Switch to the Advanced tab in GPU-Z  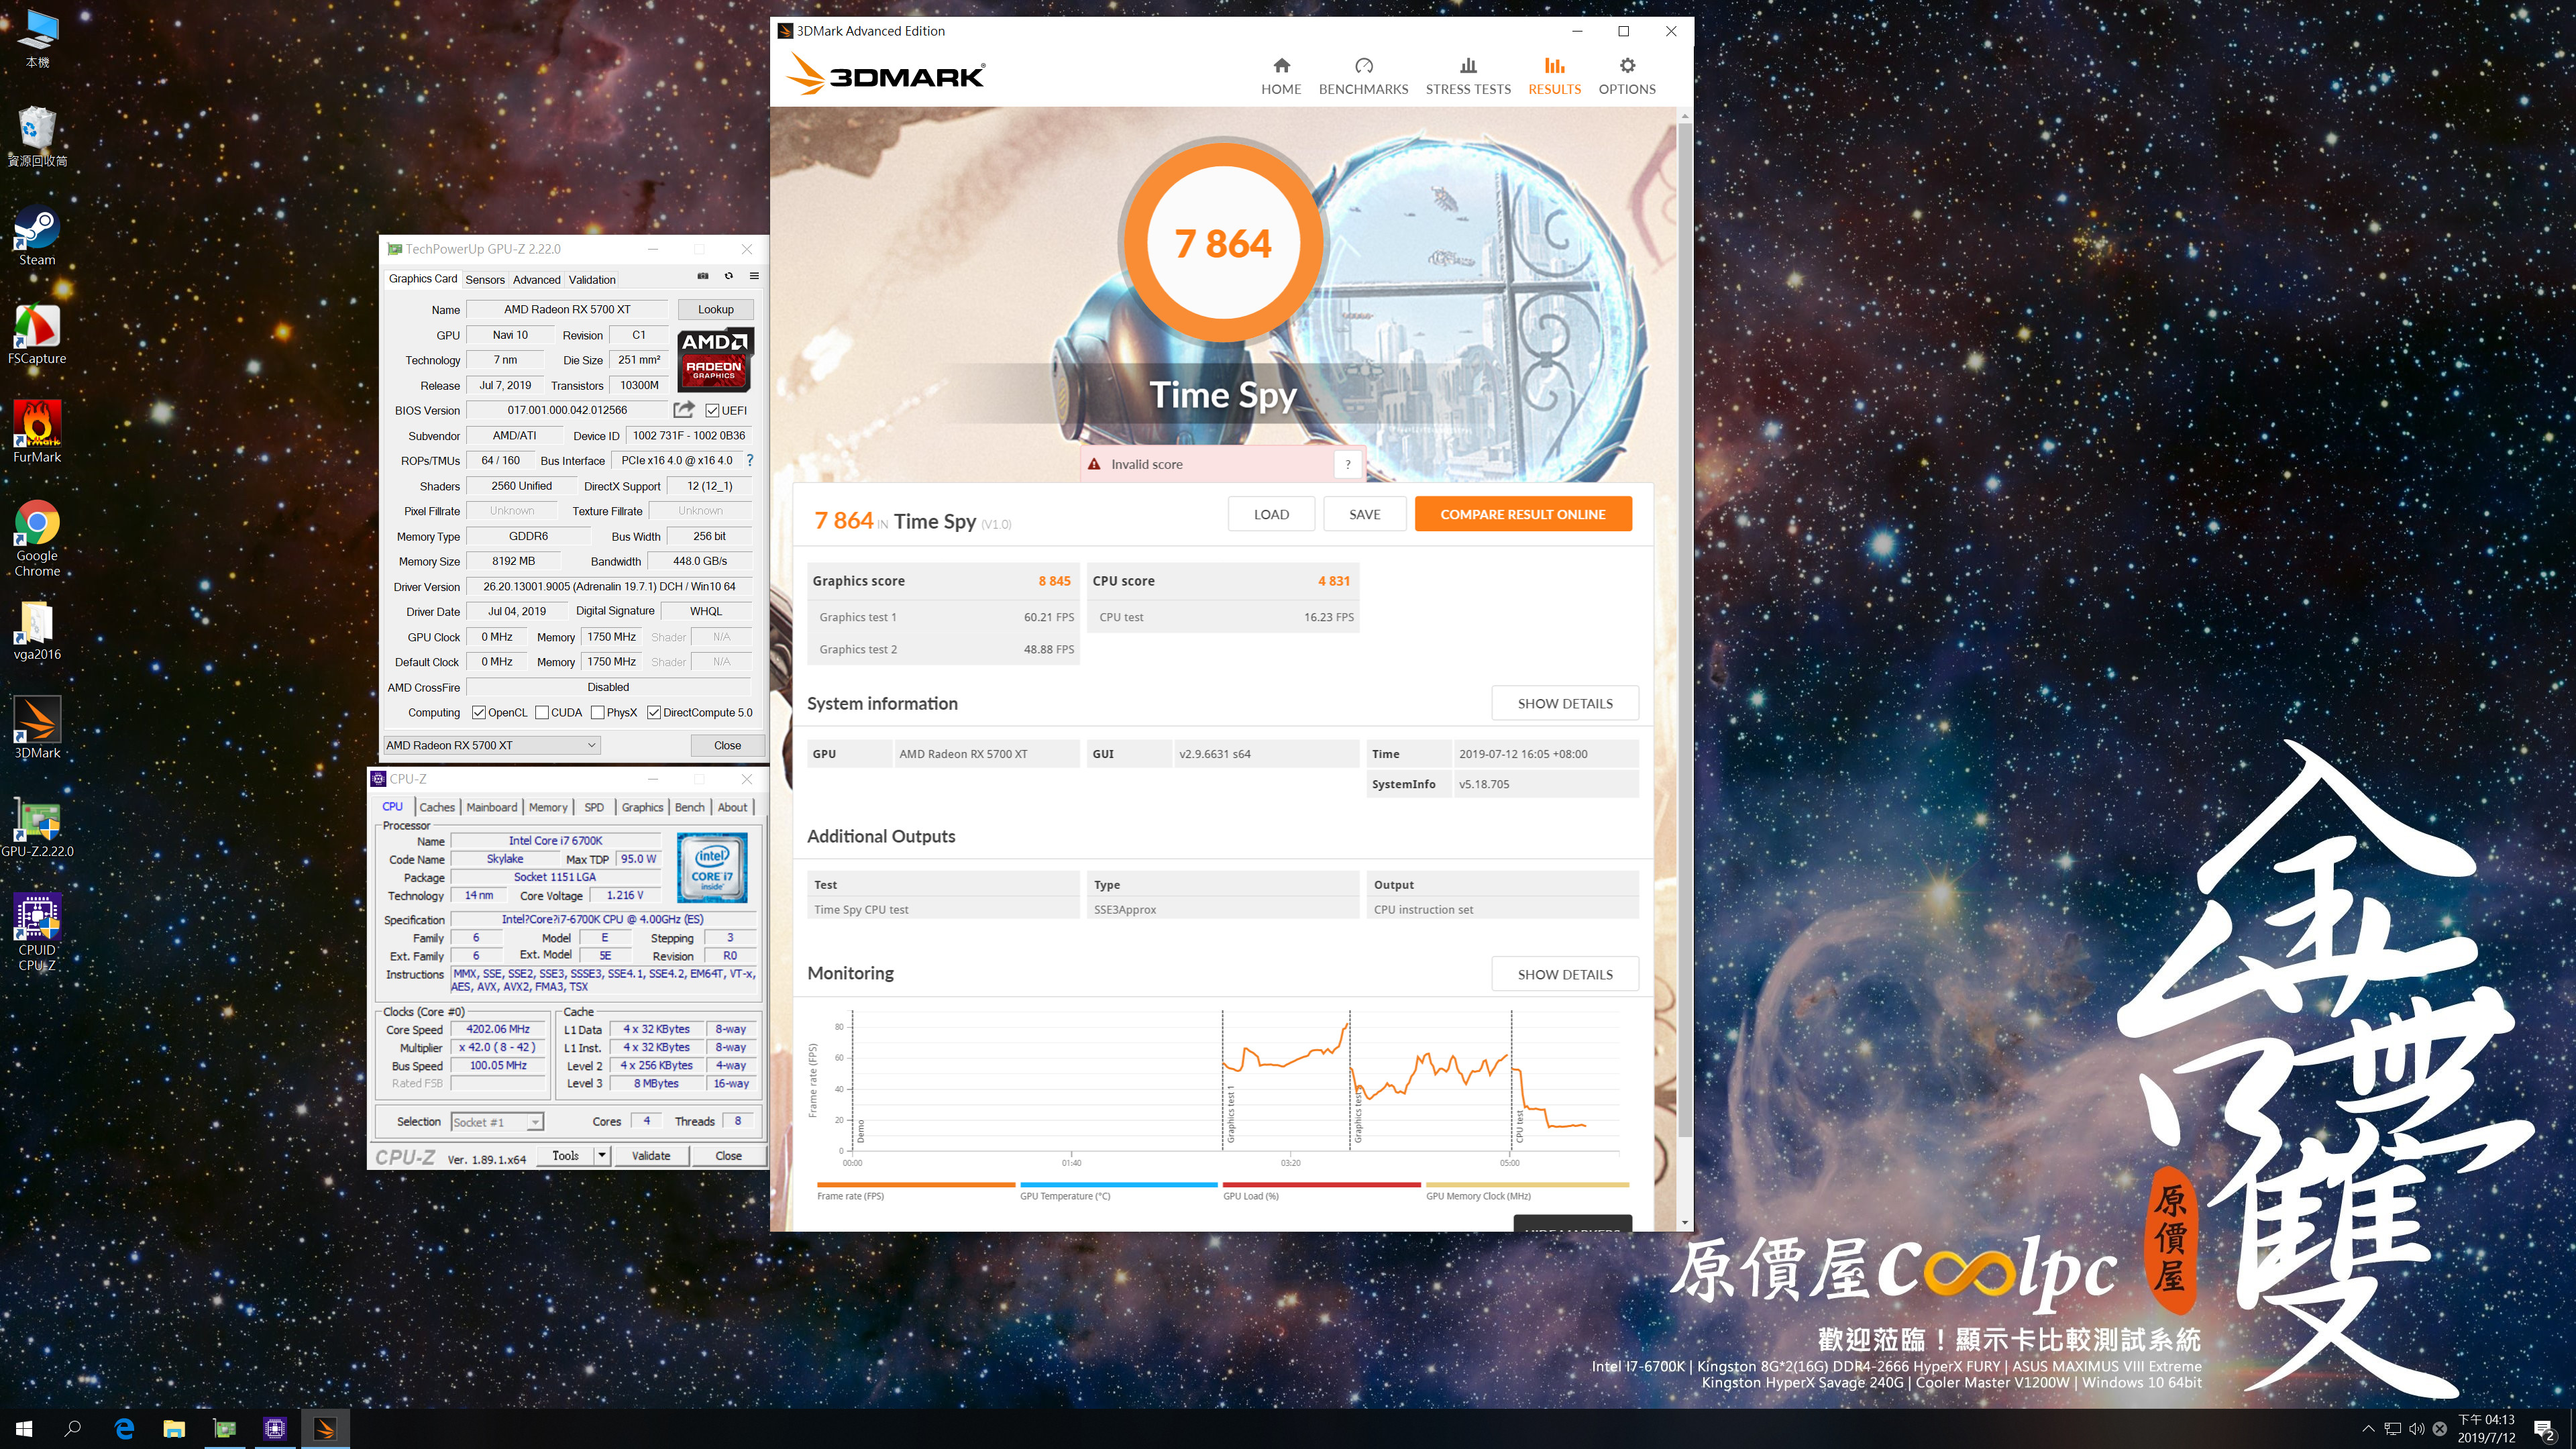(536, 280)
